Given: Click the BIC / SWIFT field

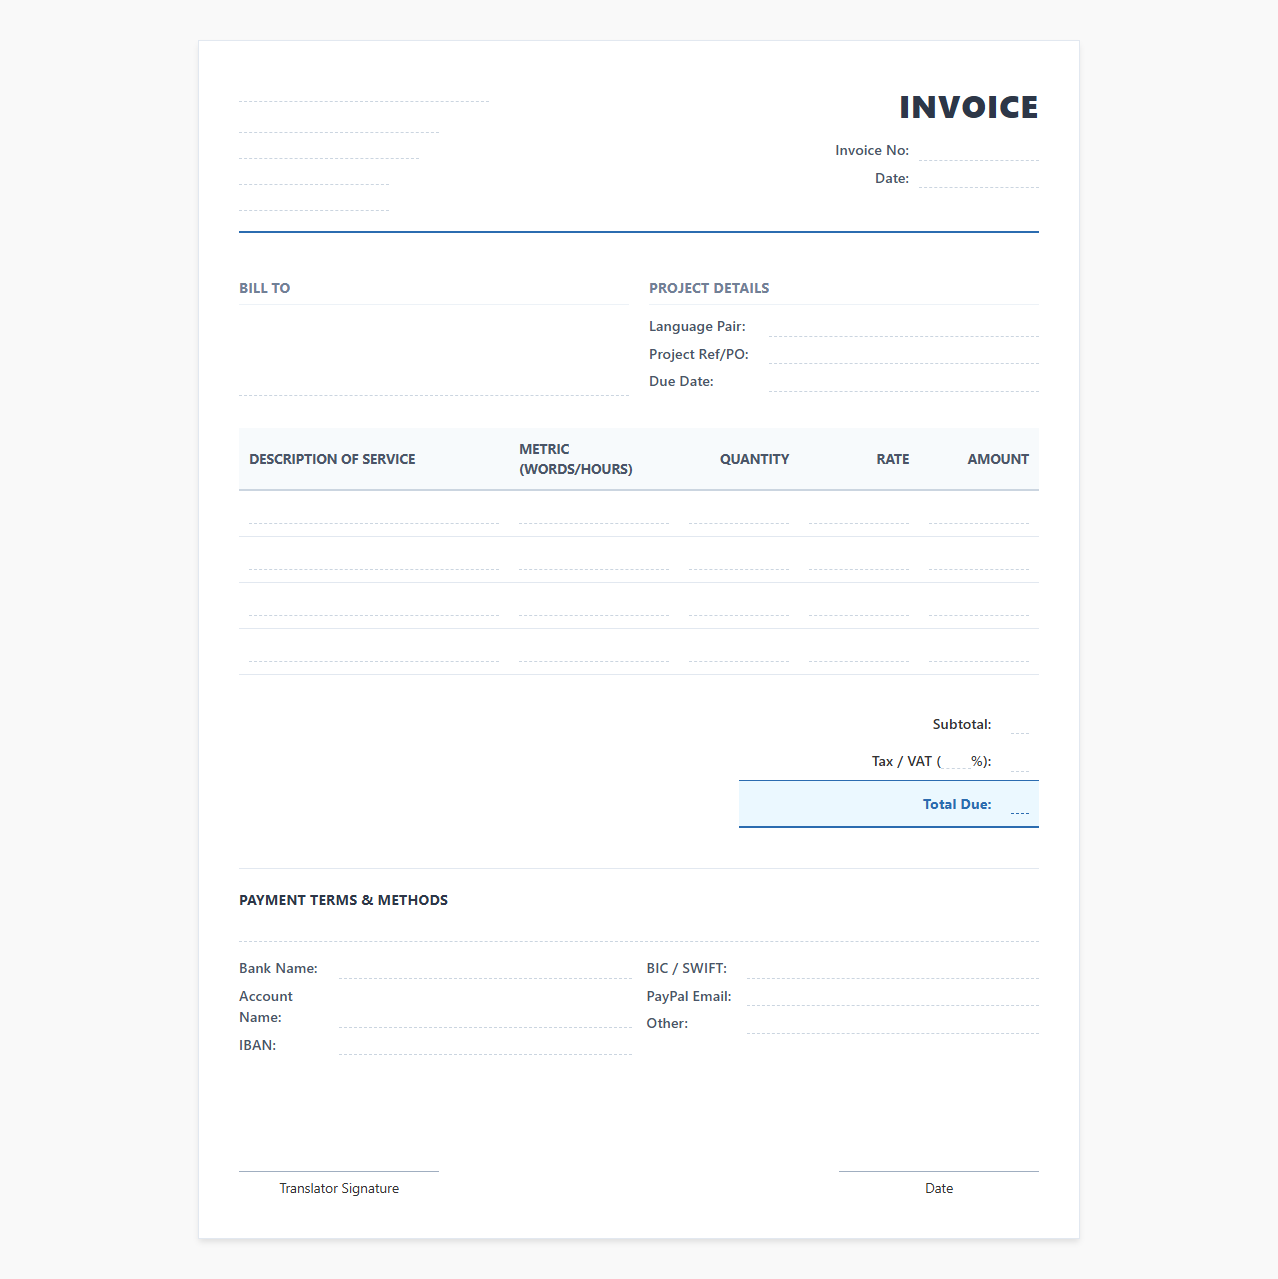Looking at the screenshot, I should [893, 968].
